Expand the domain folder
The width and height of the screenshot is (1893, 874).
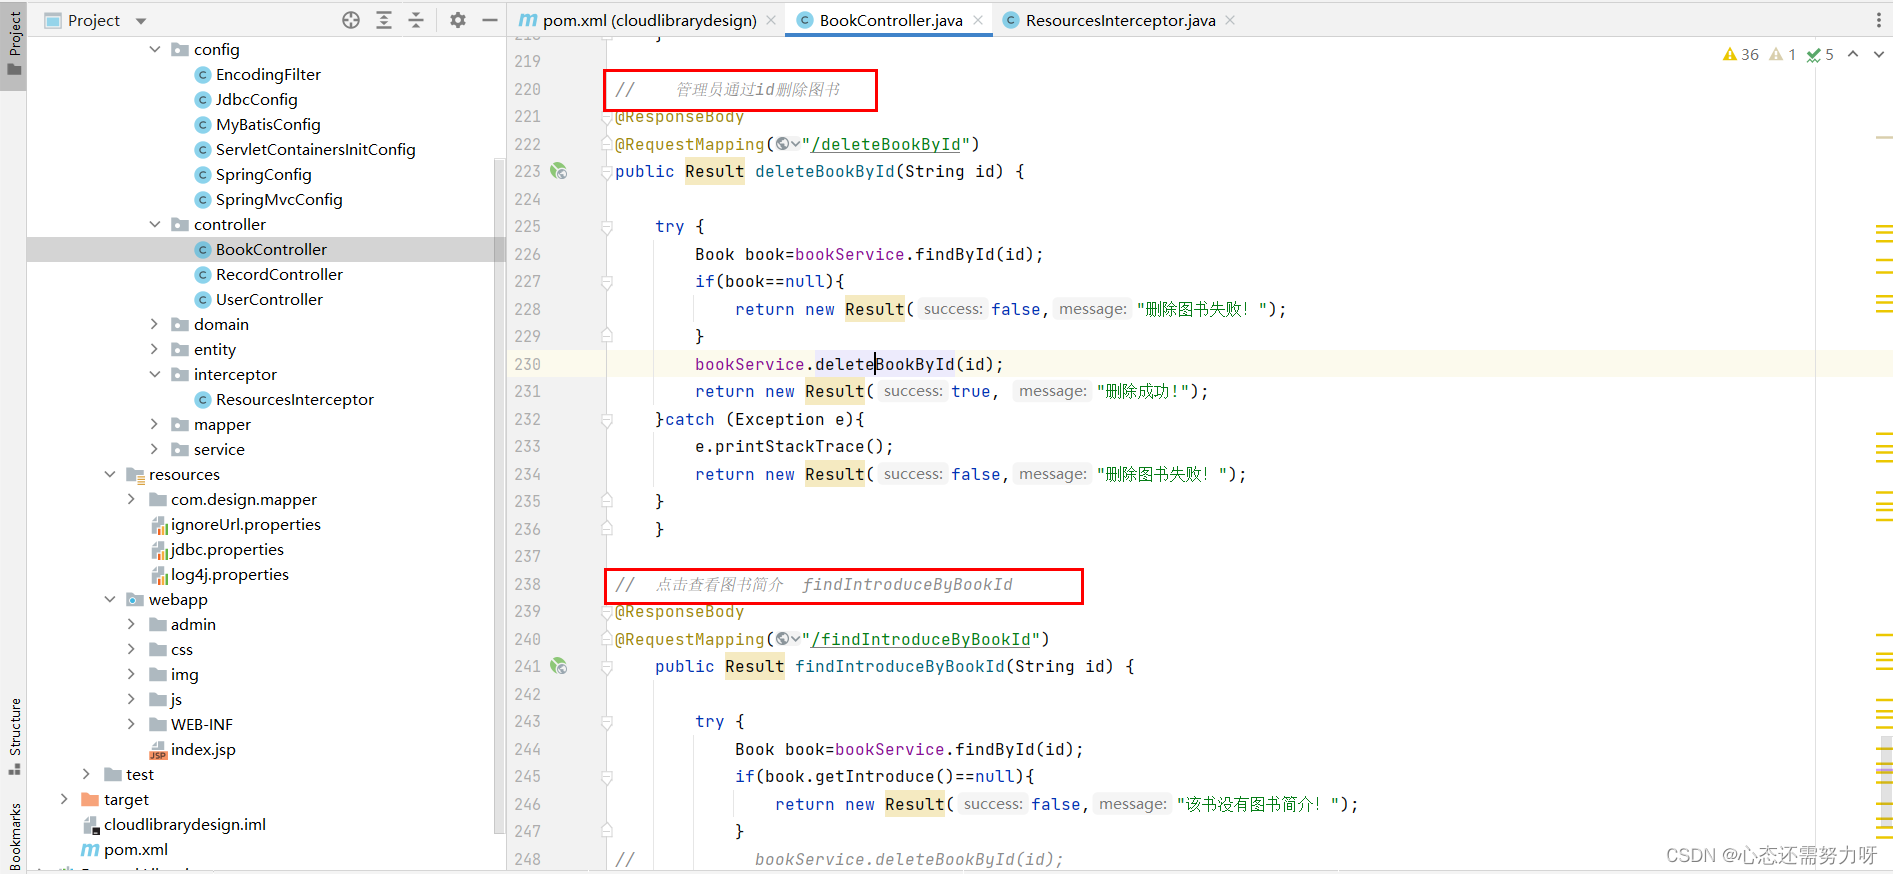154,324
